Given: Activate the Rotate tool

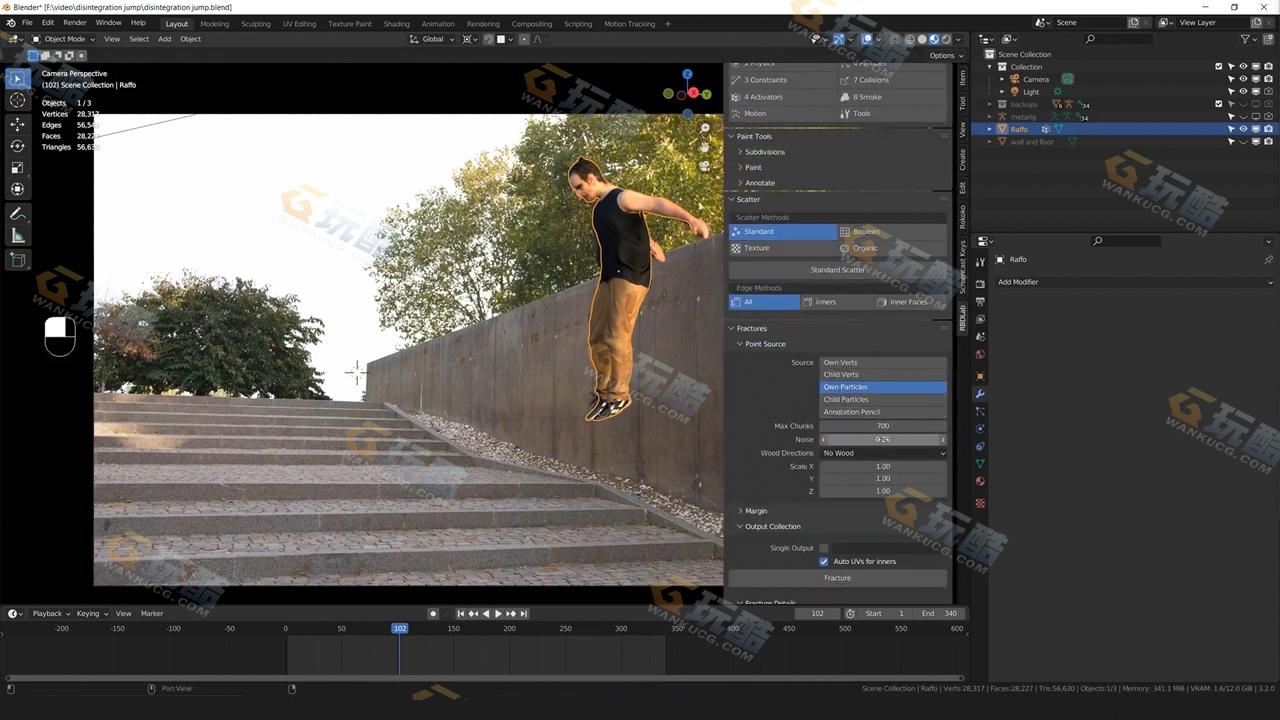Looking at the screenshot, I should click(x=17, y=146).
